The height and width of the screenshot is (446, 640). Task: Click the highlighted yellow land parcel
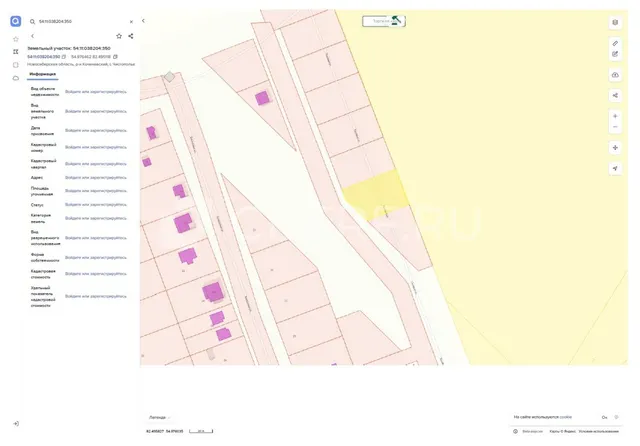[376, 194]
